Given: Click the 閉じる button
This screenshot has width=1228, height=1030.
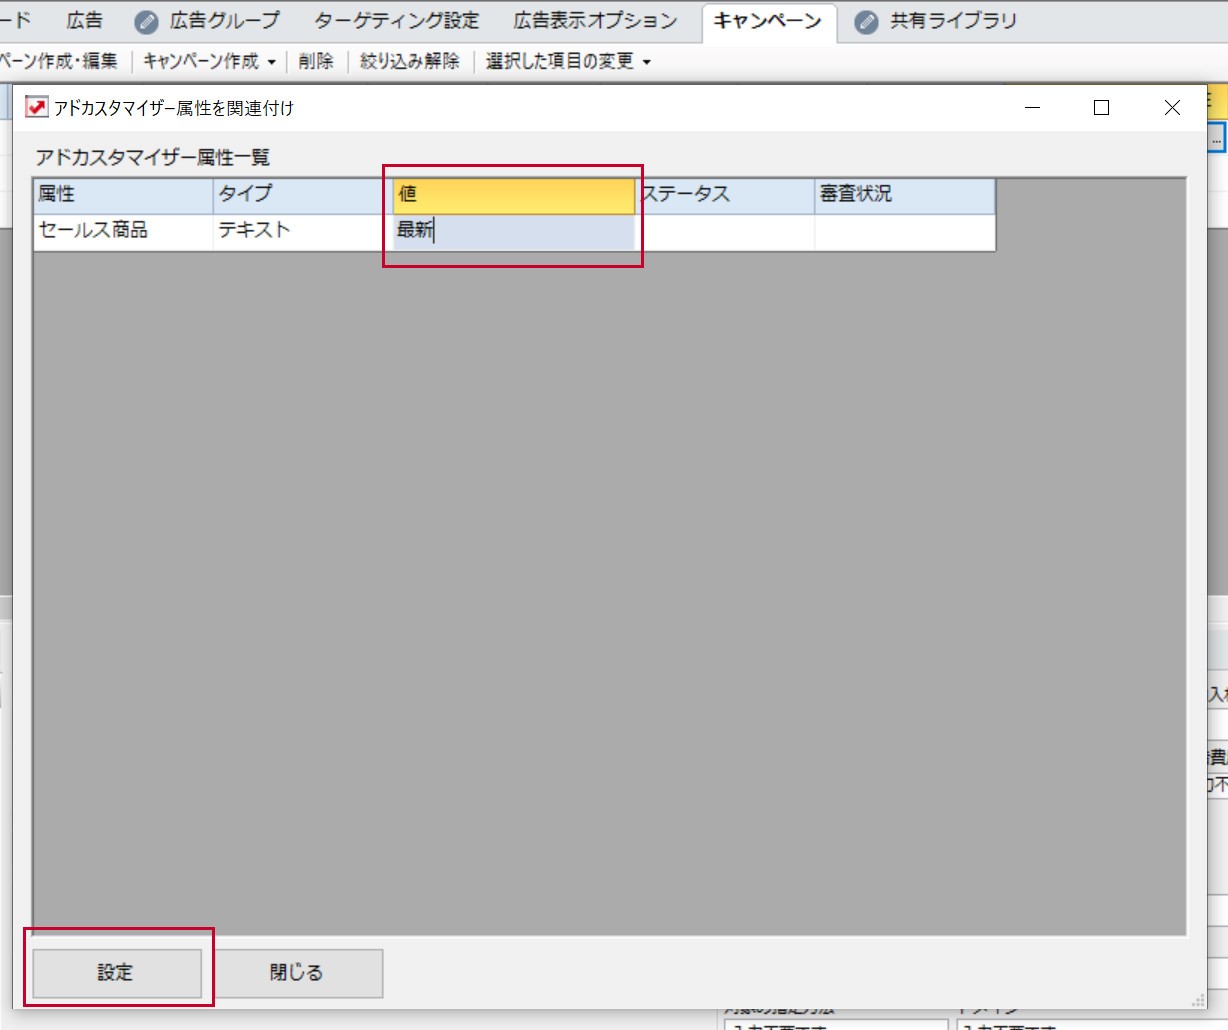Looking at the screenshot, I should tap(297, 972).
